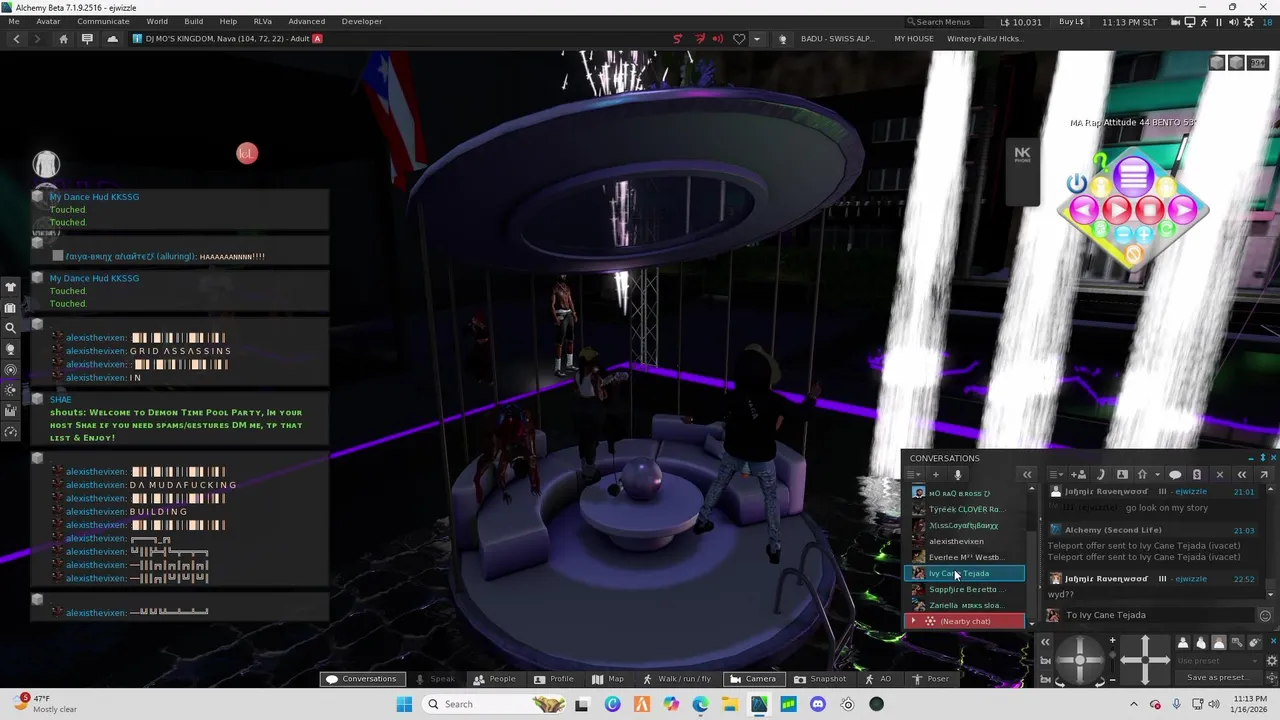This screenshot has height=720, width=1280.
Task: Open the People toolbar button
Action: point(494,679)
